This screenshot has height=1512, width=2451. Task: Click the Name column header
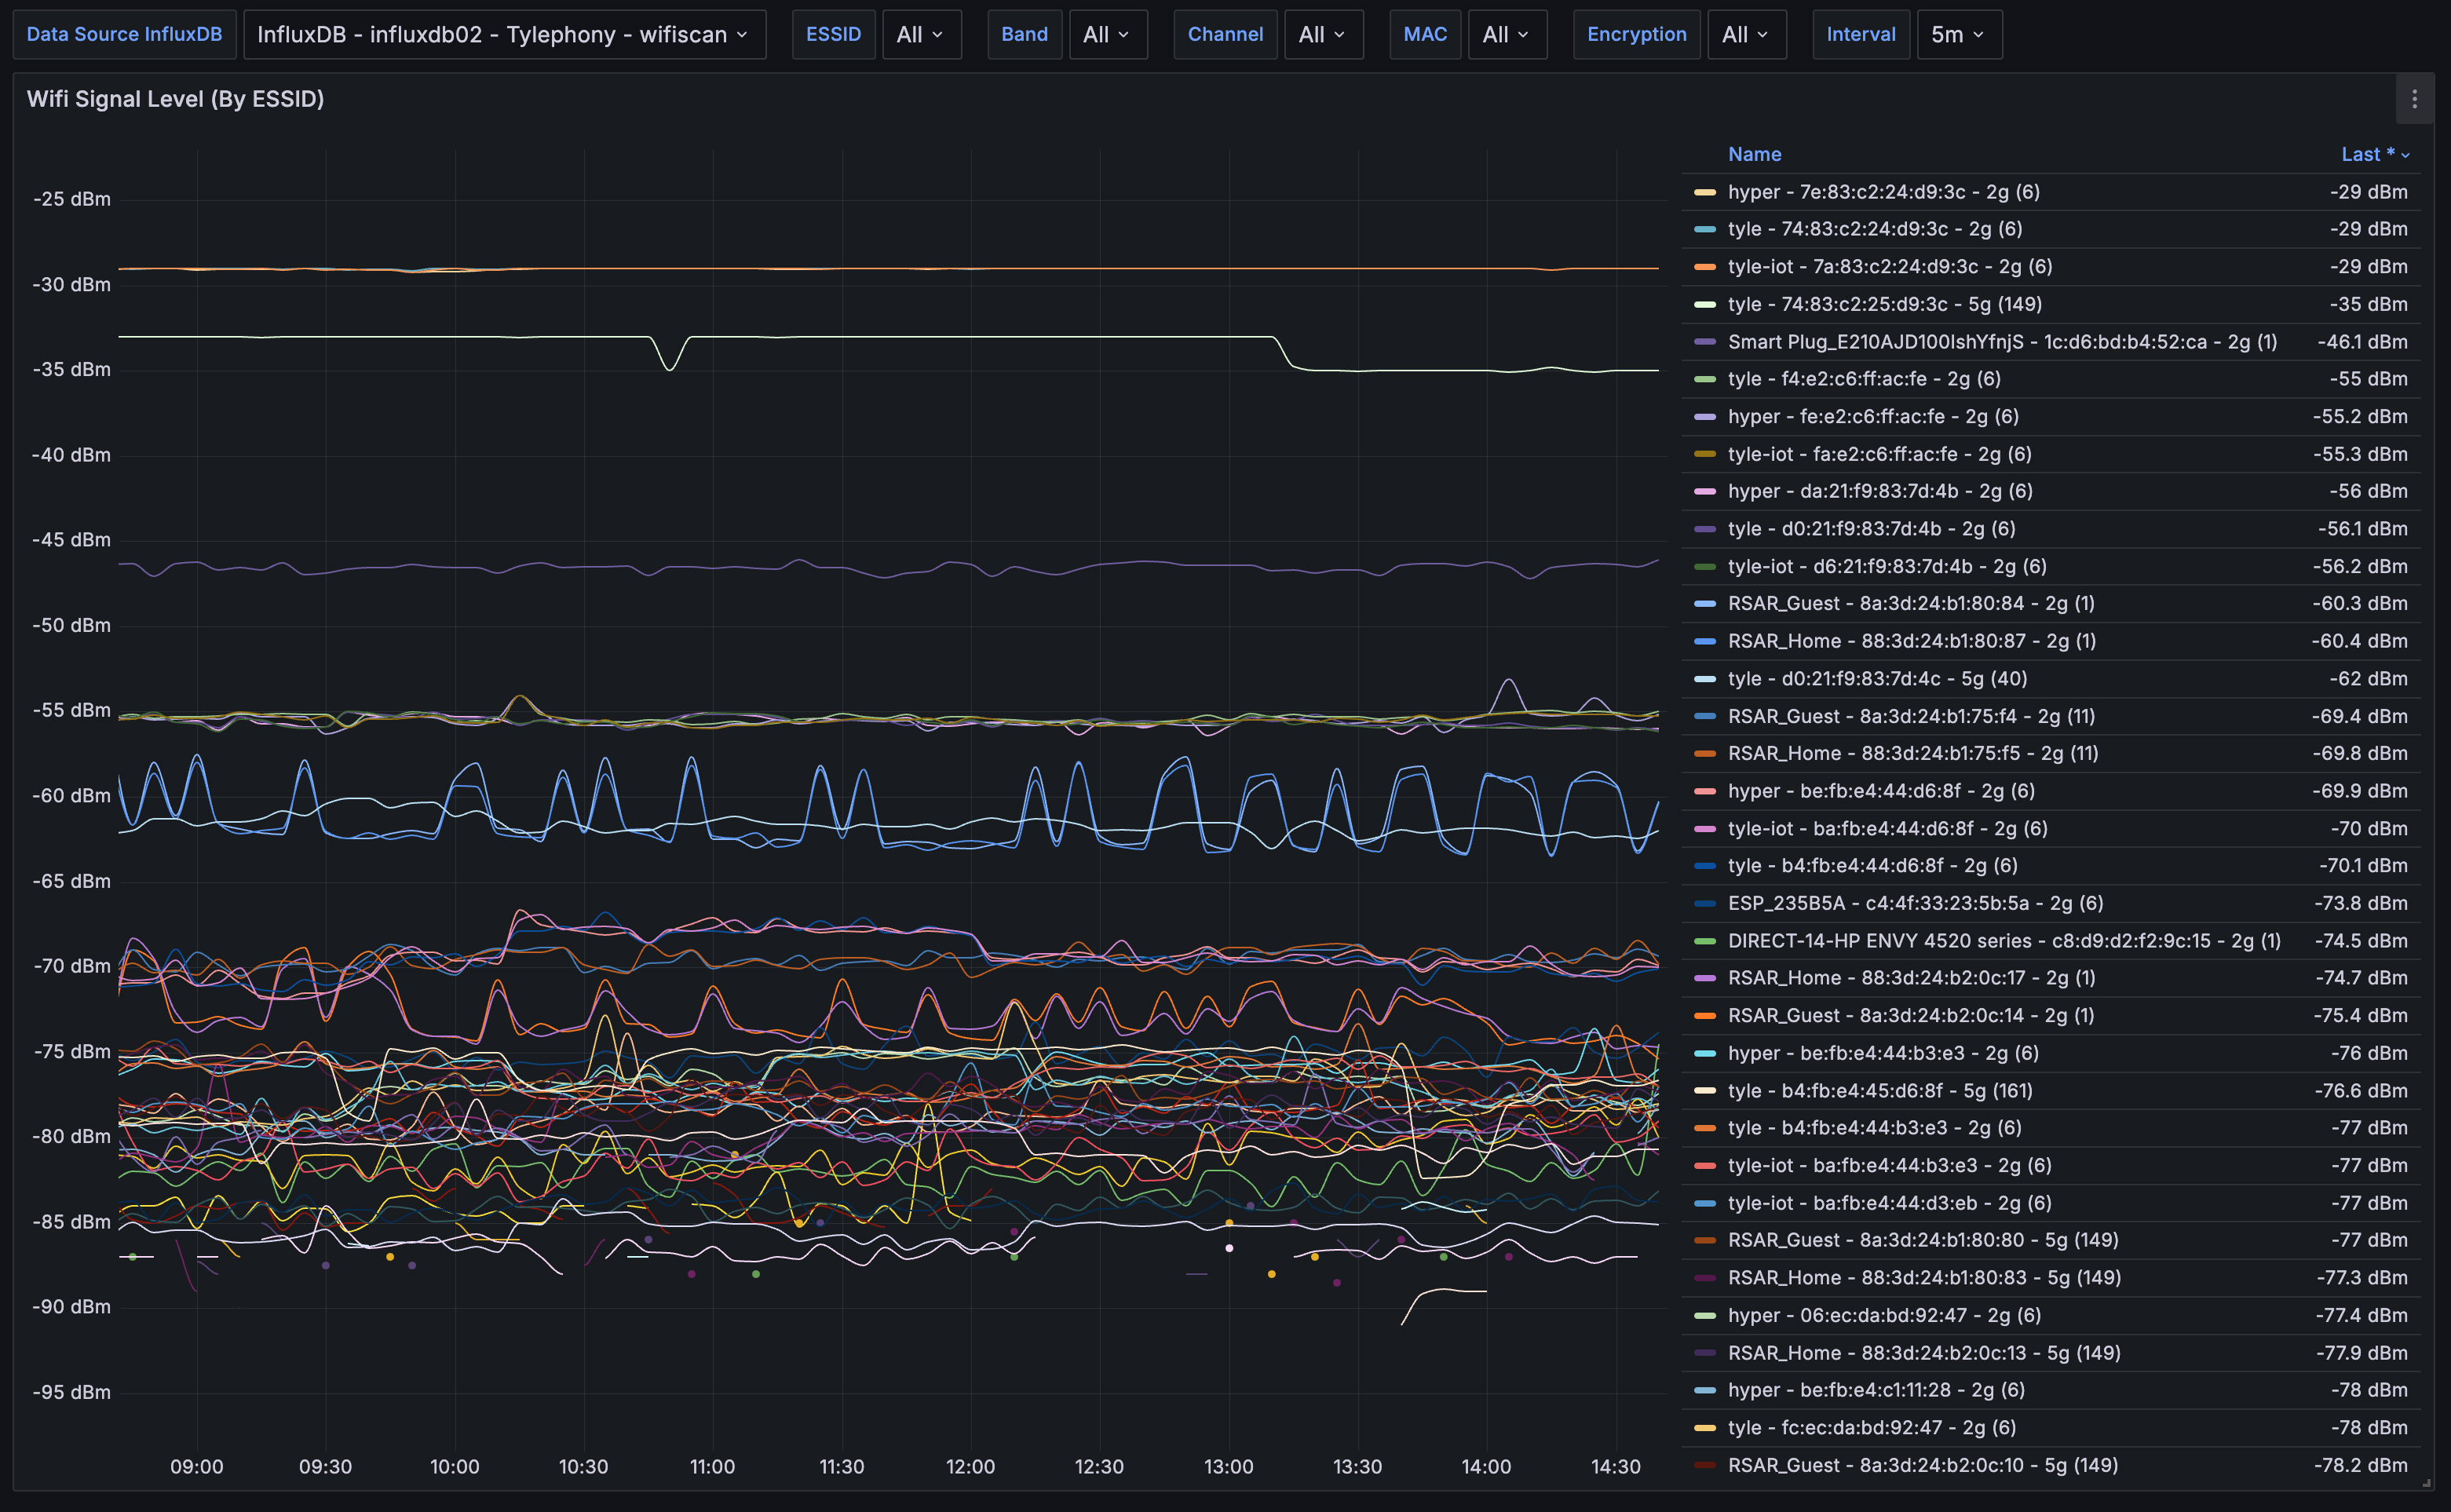click(x=1753, y=155)
